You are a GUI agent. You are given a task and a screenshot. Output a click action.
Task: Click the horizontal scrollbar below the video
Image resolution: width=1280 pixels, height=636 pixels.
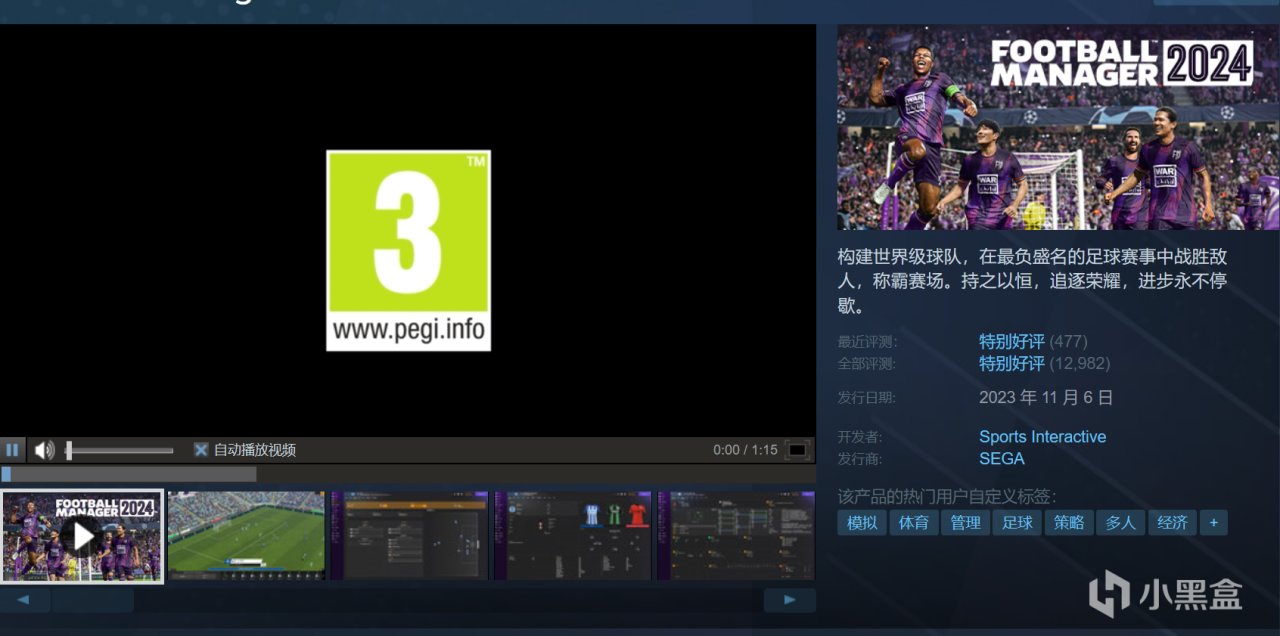(x=130, y=472)
